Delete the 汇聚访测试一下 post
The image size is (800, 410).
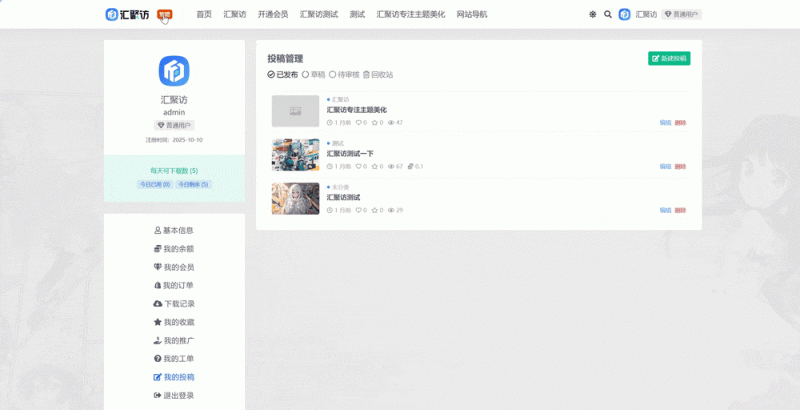(x=680, y=167)
